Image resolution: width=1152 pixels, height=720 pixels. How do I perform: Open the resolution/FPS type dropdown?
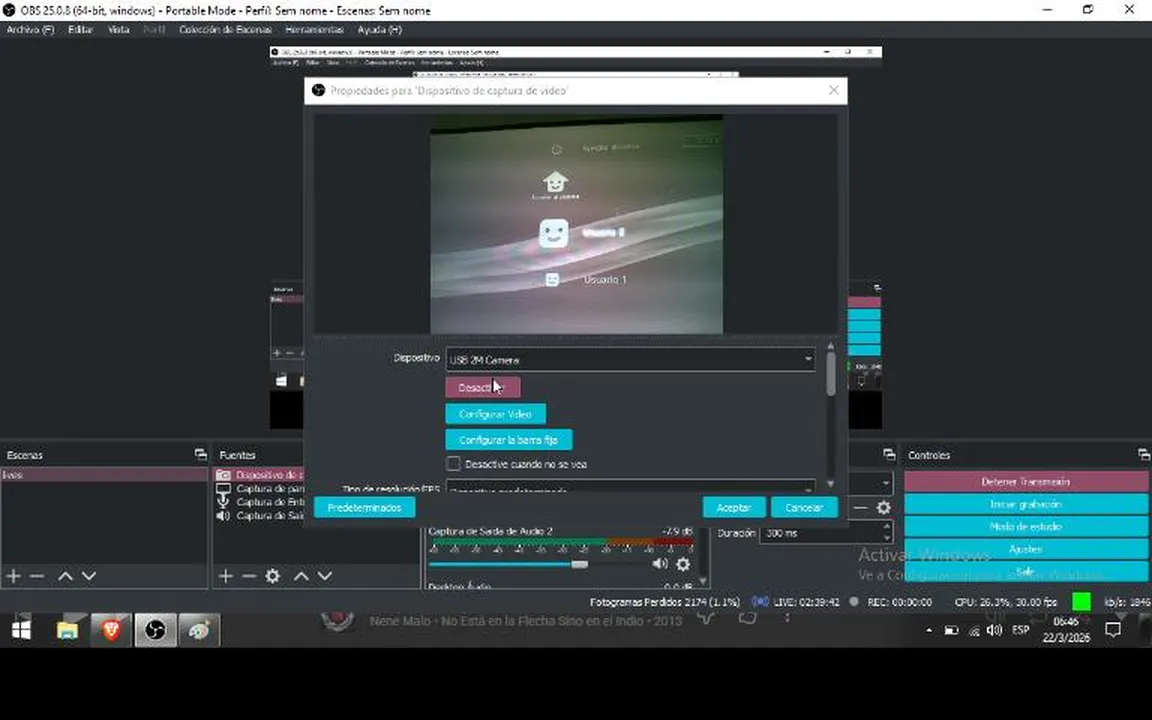point(630,488)
